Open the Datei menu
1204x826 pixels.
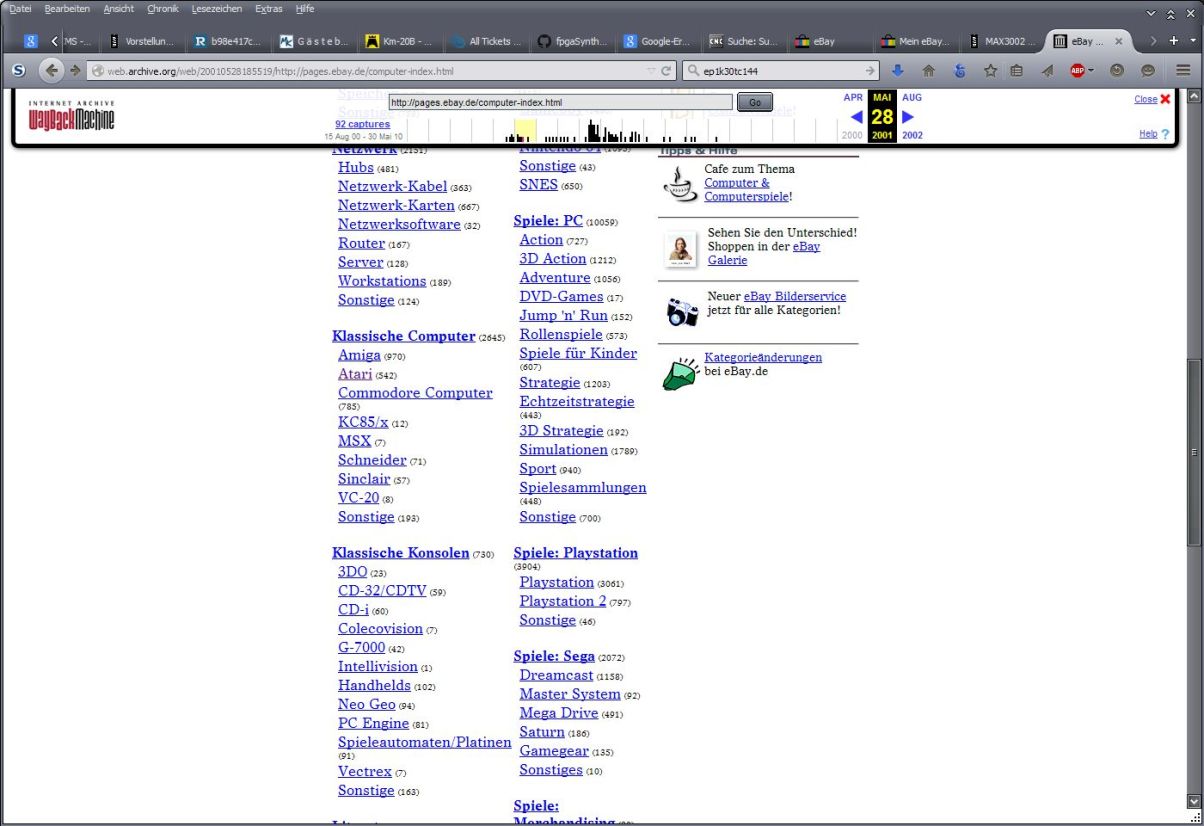[x=20, y=9]
